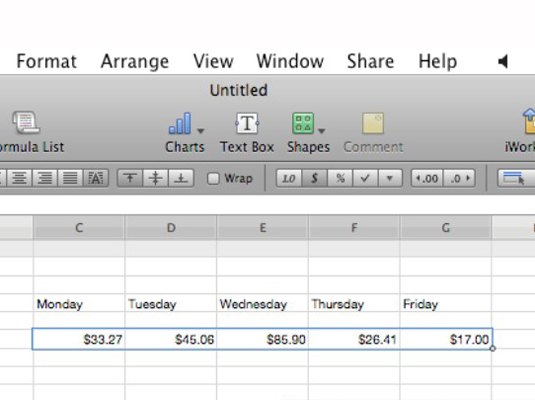535x400 pixels.
Task: Click the $17.00 cell
Action: [x=446, y=339]
